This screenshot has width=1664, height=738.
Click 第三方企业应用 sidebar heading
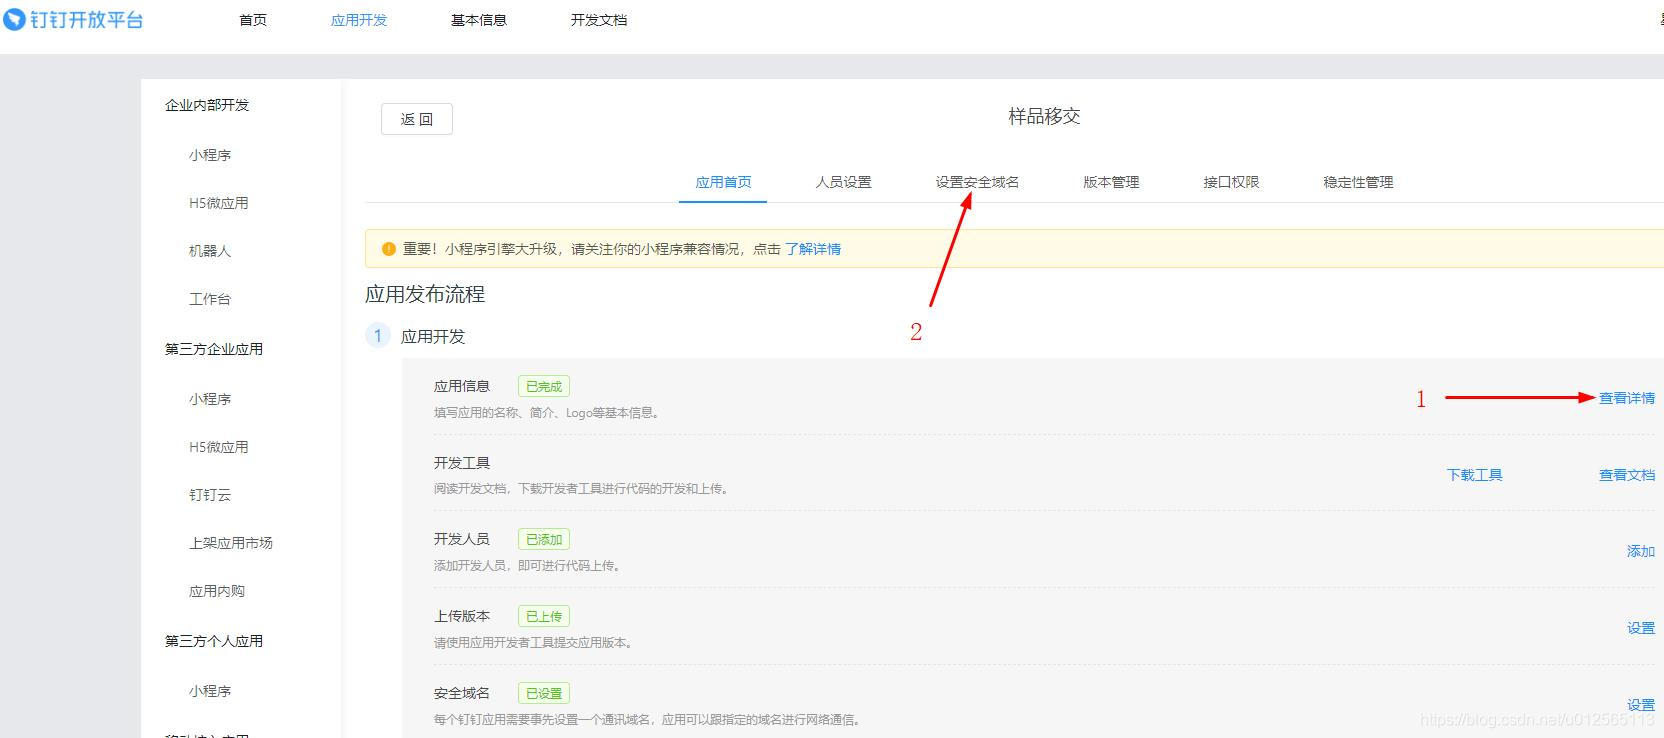214,349
